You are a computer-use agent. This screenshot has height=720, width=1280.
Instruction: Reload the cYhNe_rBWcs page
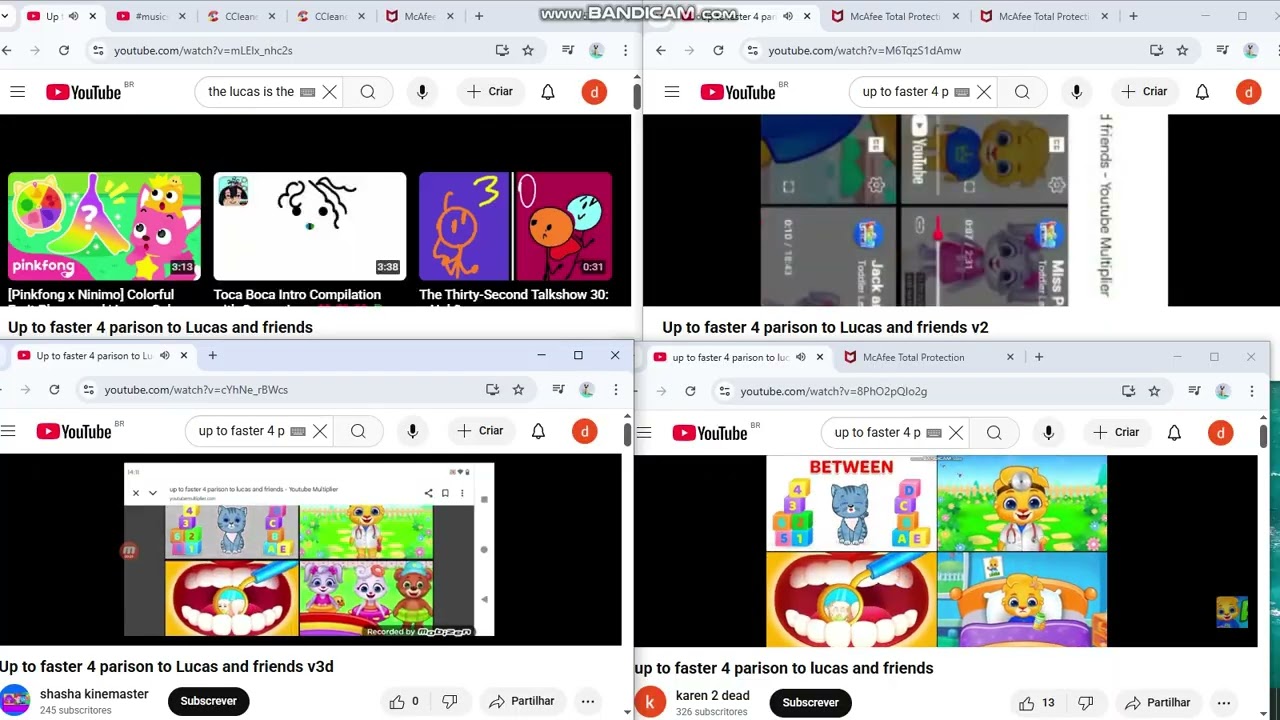(x=54, y=390)
